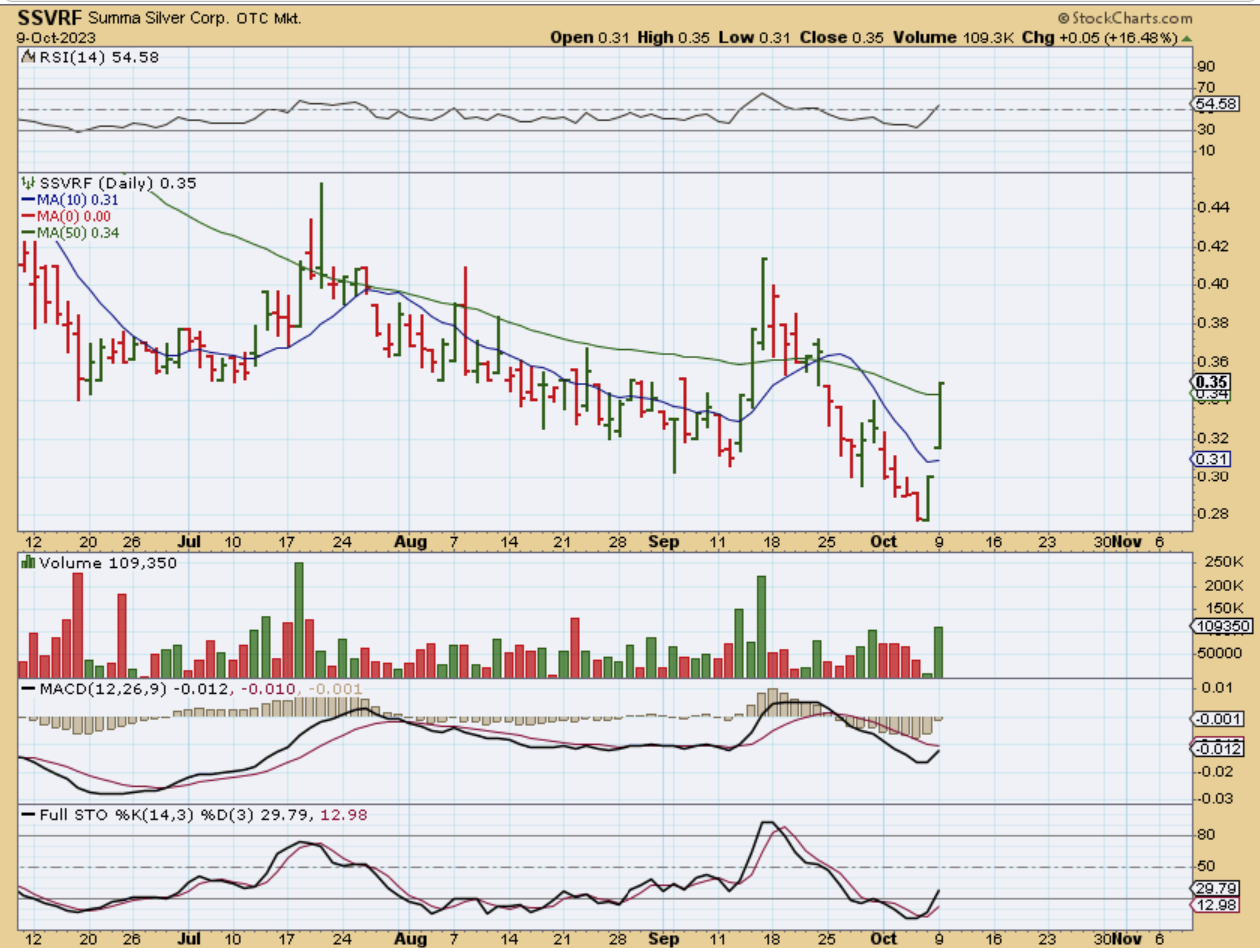The width and height of the screenshot is (1260, 948).
Task: Click the 54.58 RSI value tag on right axis
Action: (x=1215, y=104)
